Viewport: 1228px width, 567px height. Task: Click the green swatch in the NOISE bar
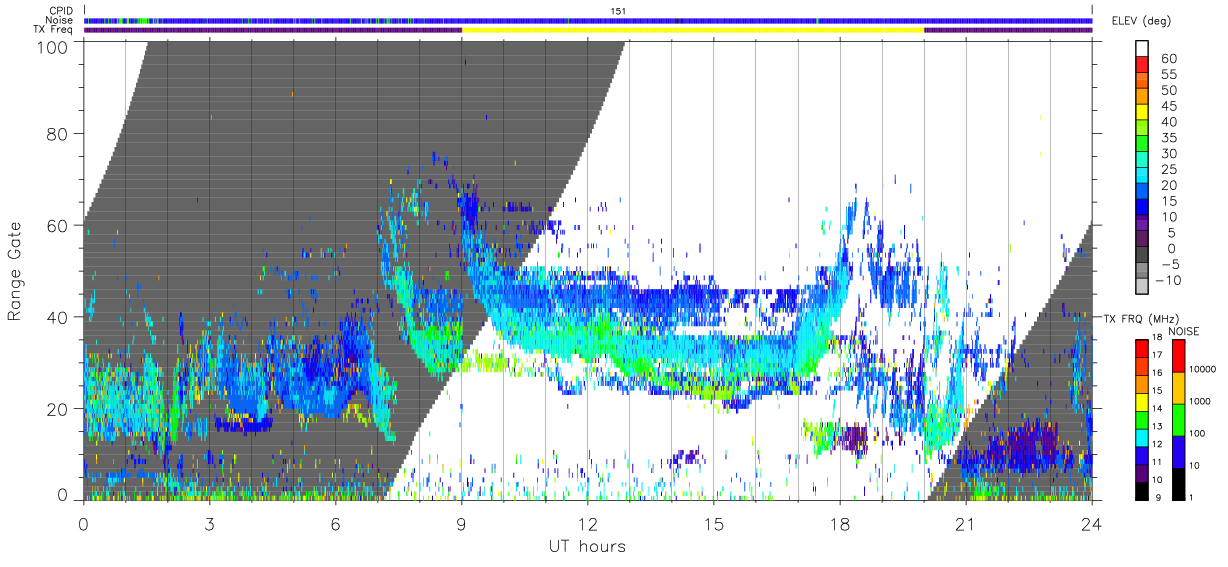[1178, 420]
